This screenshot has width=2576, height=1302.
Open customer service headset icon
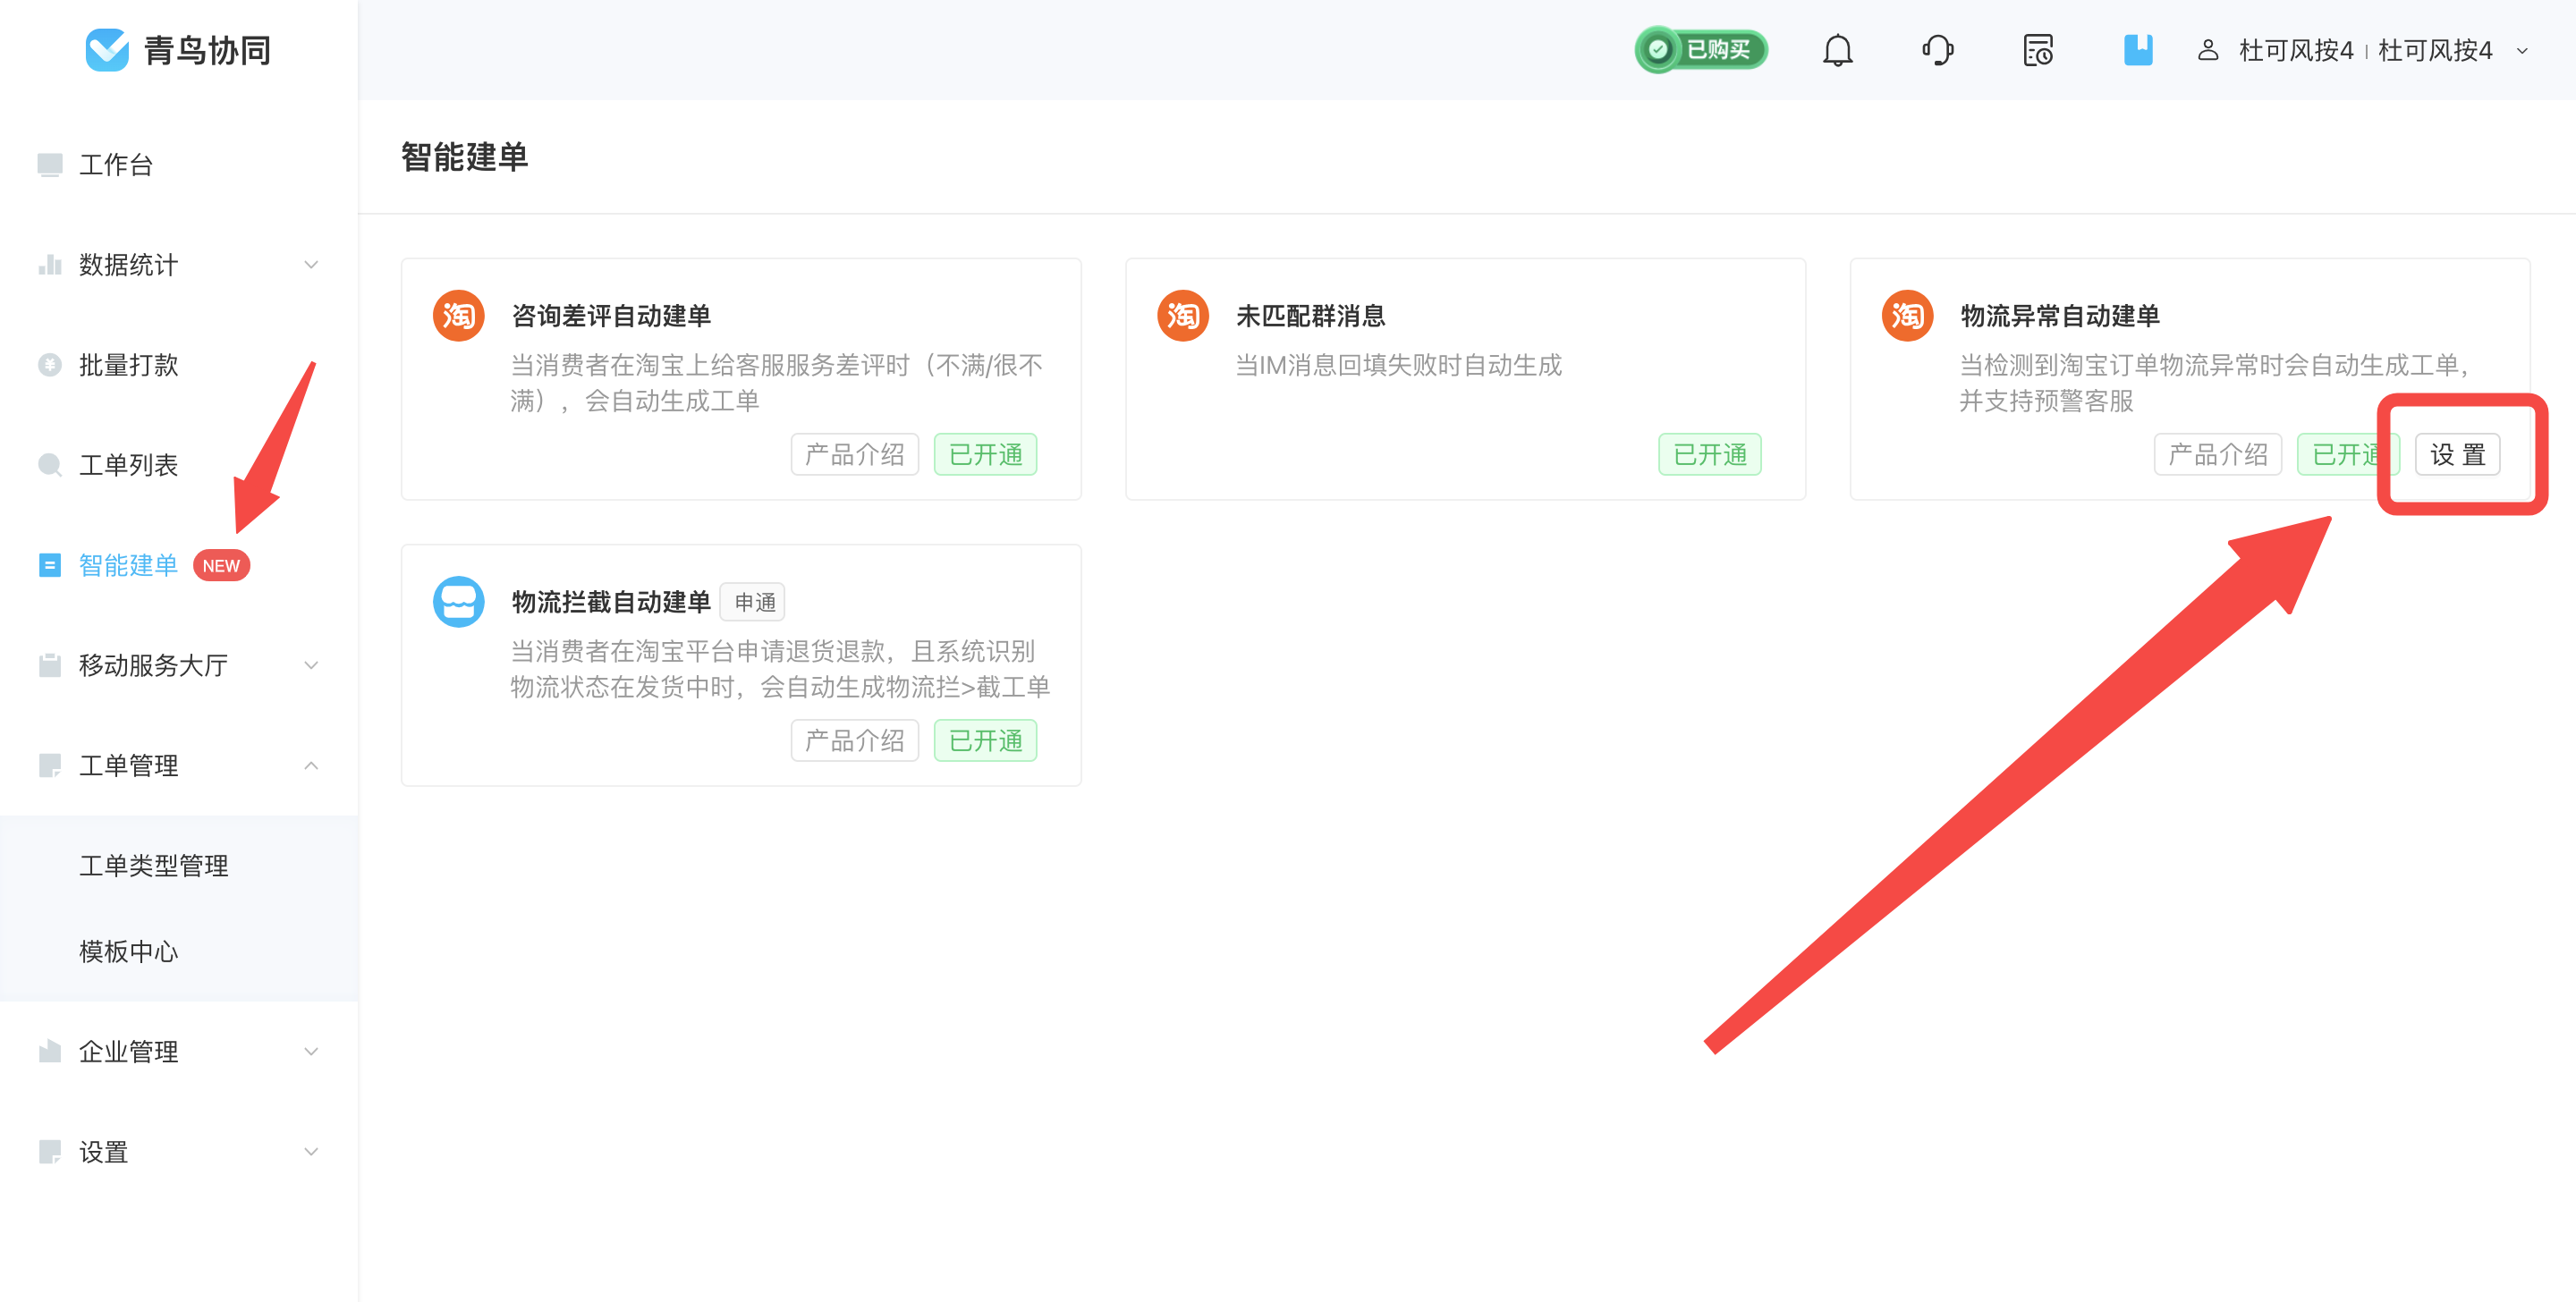pos(1937,50)
